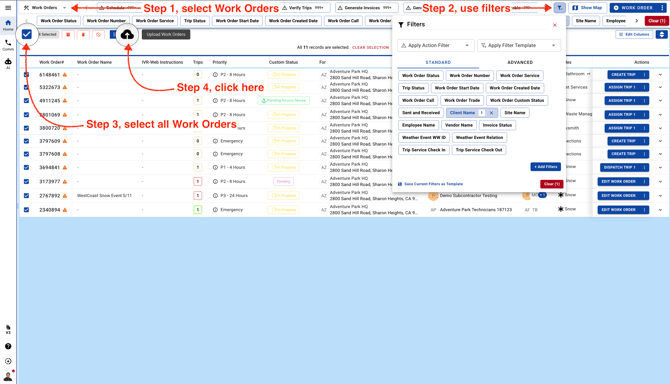Open the user profile icon in sidebar
This screenshot has height=384, width=670.
(8, 376)
